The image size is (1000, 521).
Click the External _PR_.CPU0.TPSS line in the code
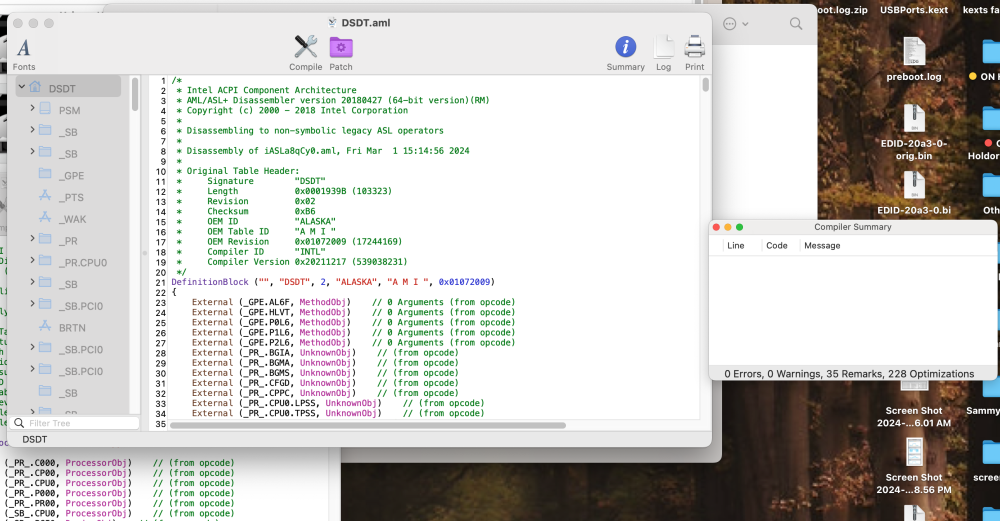click(x=337, y=413)
